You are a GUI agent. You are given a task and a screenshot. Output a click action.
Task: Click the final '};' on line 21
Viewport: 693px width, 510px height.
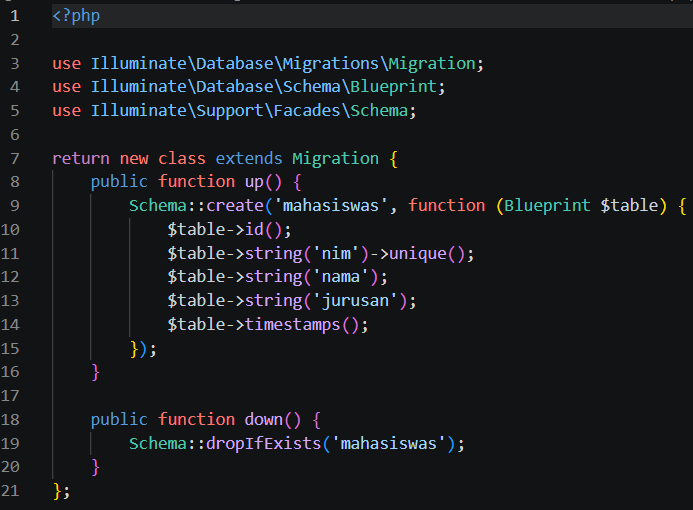coord(61,491)
